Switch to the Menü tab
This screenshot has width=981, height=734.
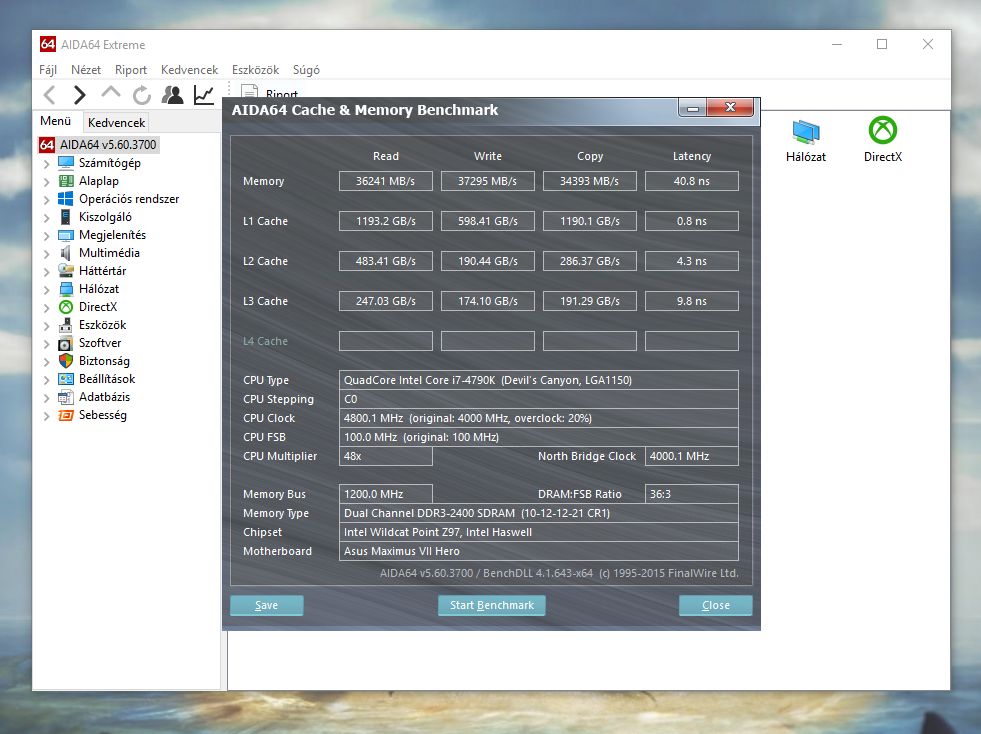tap(56, 121)
